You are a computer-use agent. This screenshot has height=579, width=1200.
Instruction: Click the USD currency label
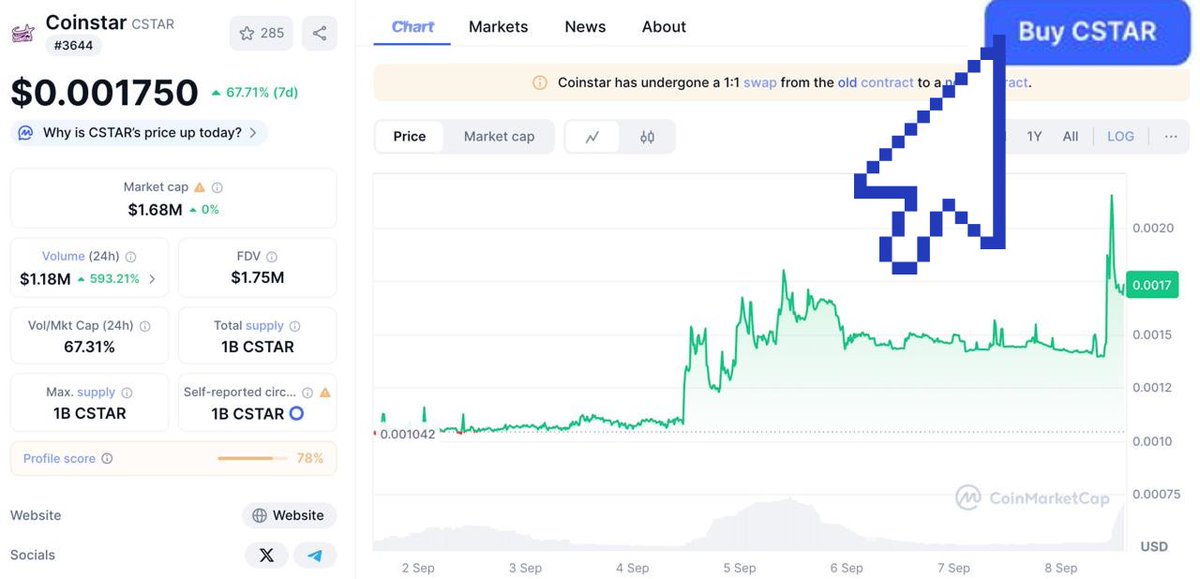(x=1154, y=547)
